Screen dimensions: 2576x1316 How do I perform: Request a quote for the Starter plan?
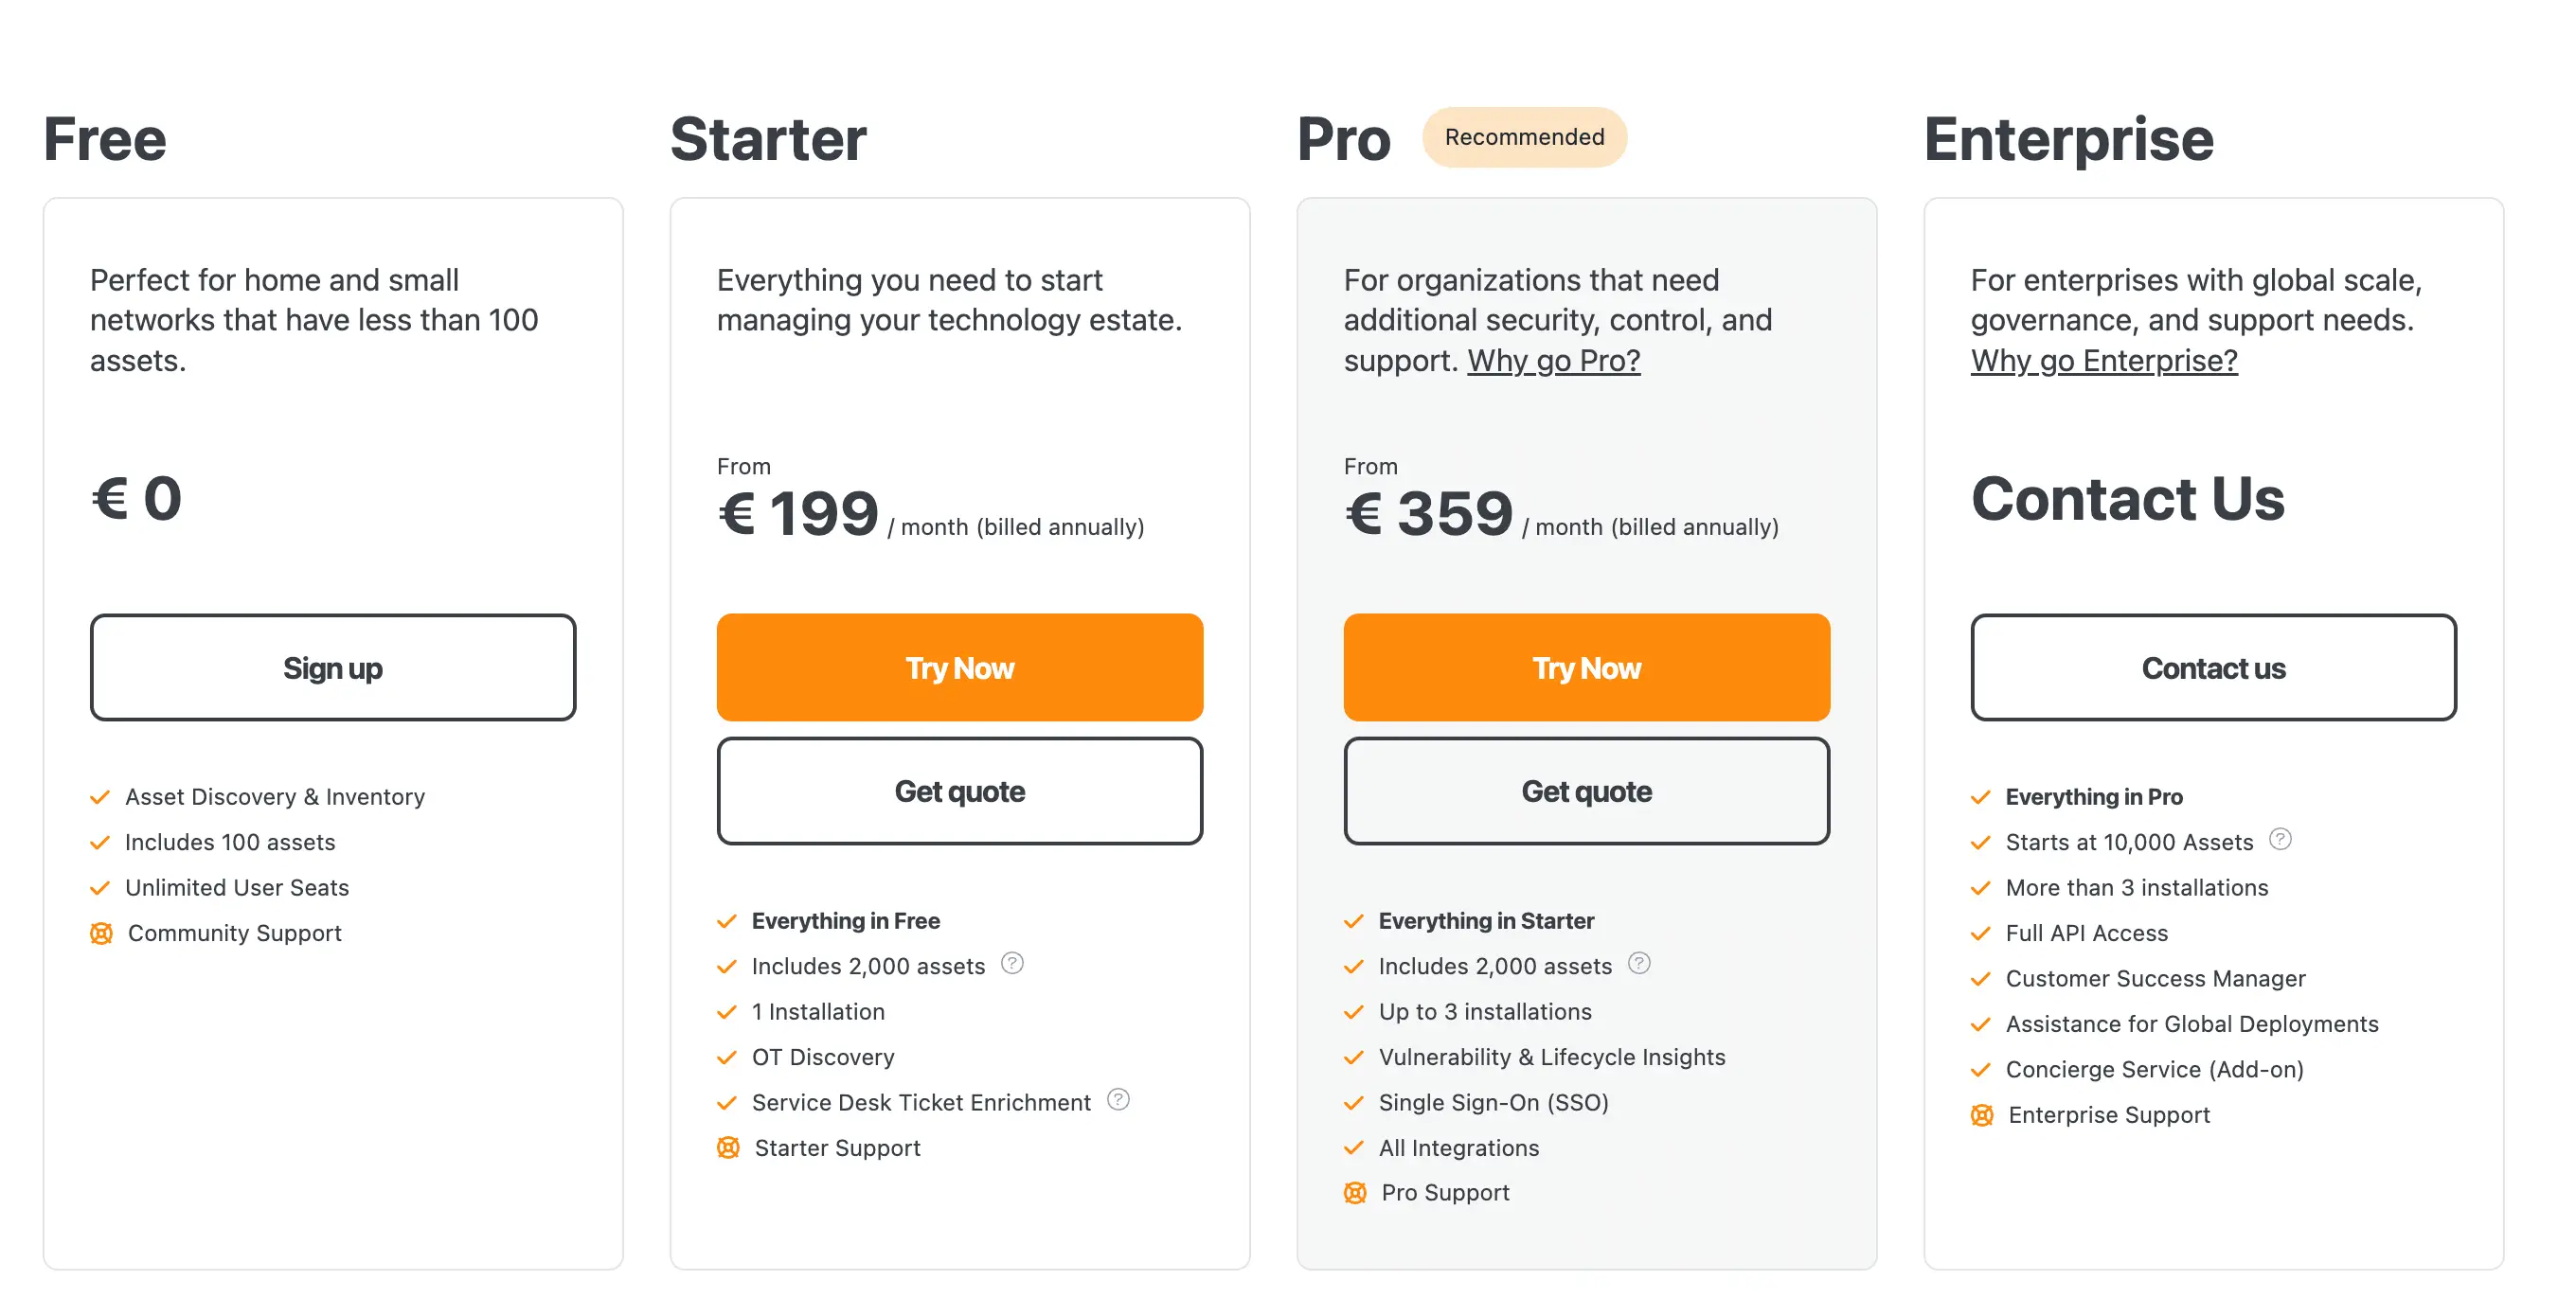click(959, 791)
